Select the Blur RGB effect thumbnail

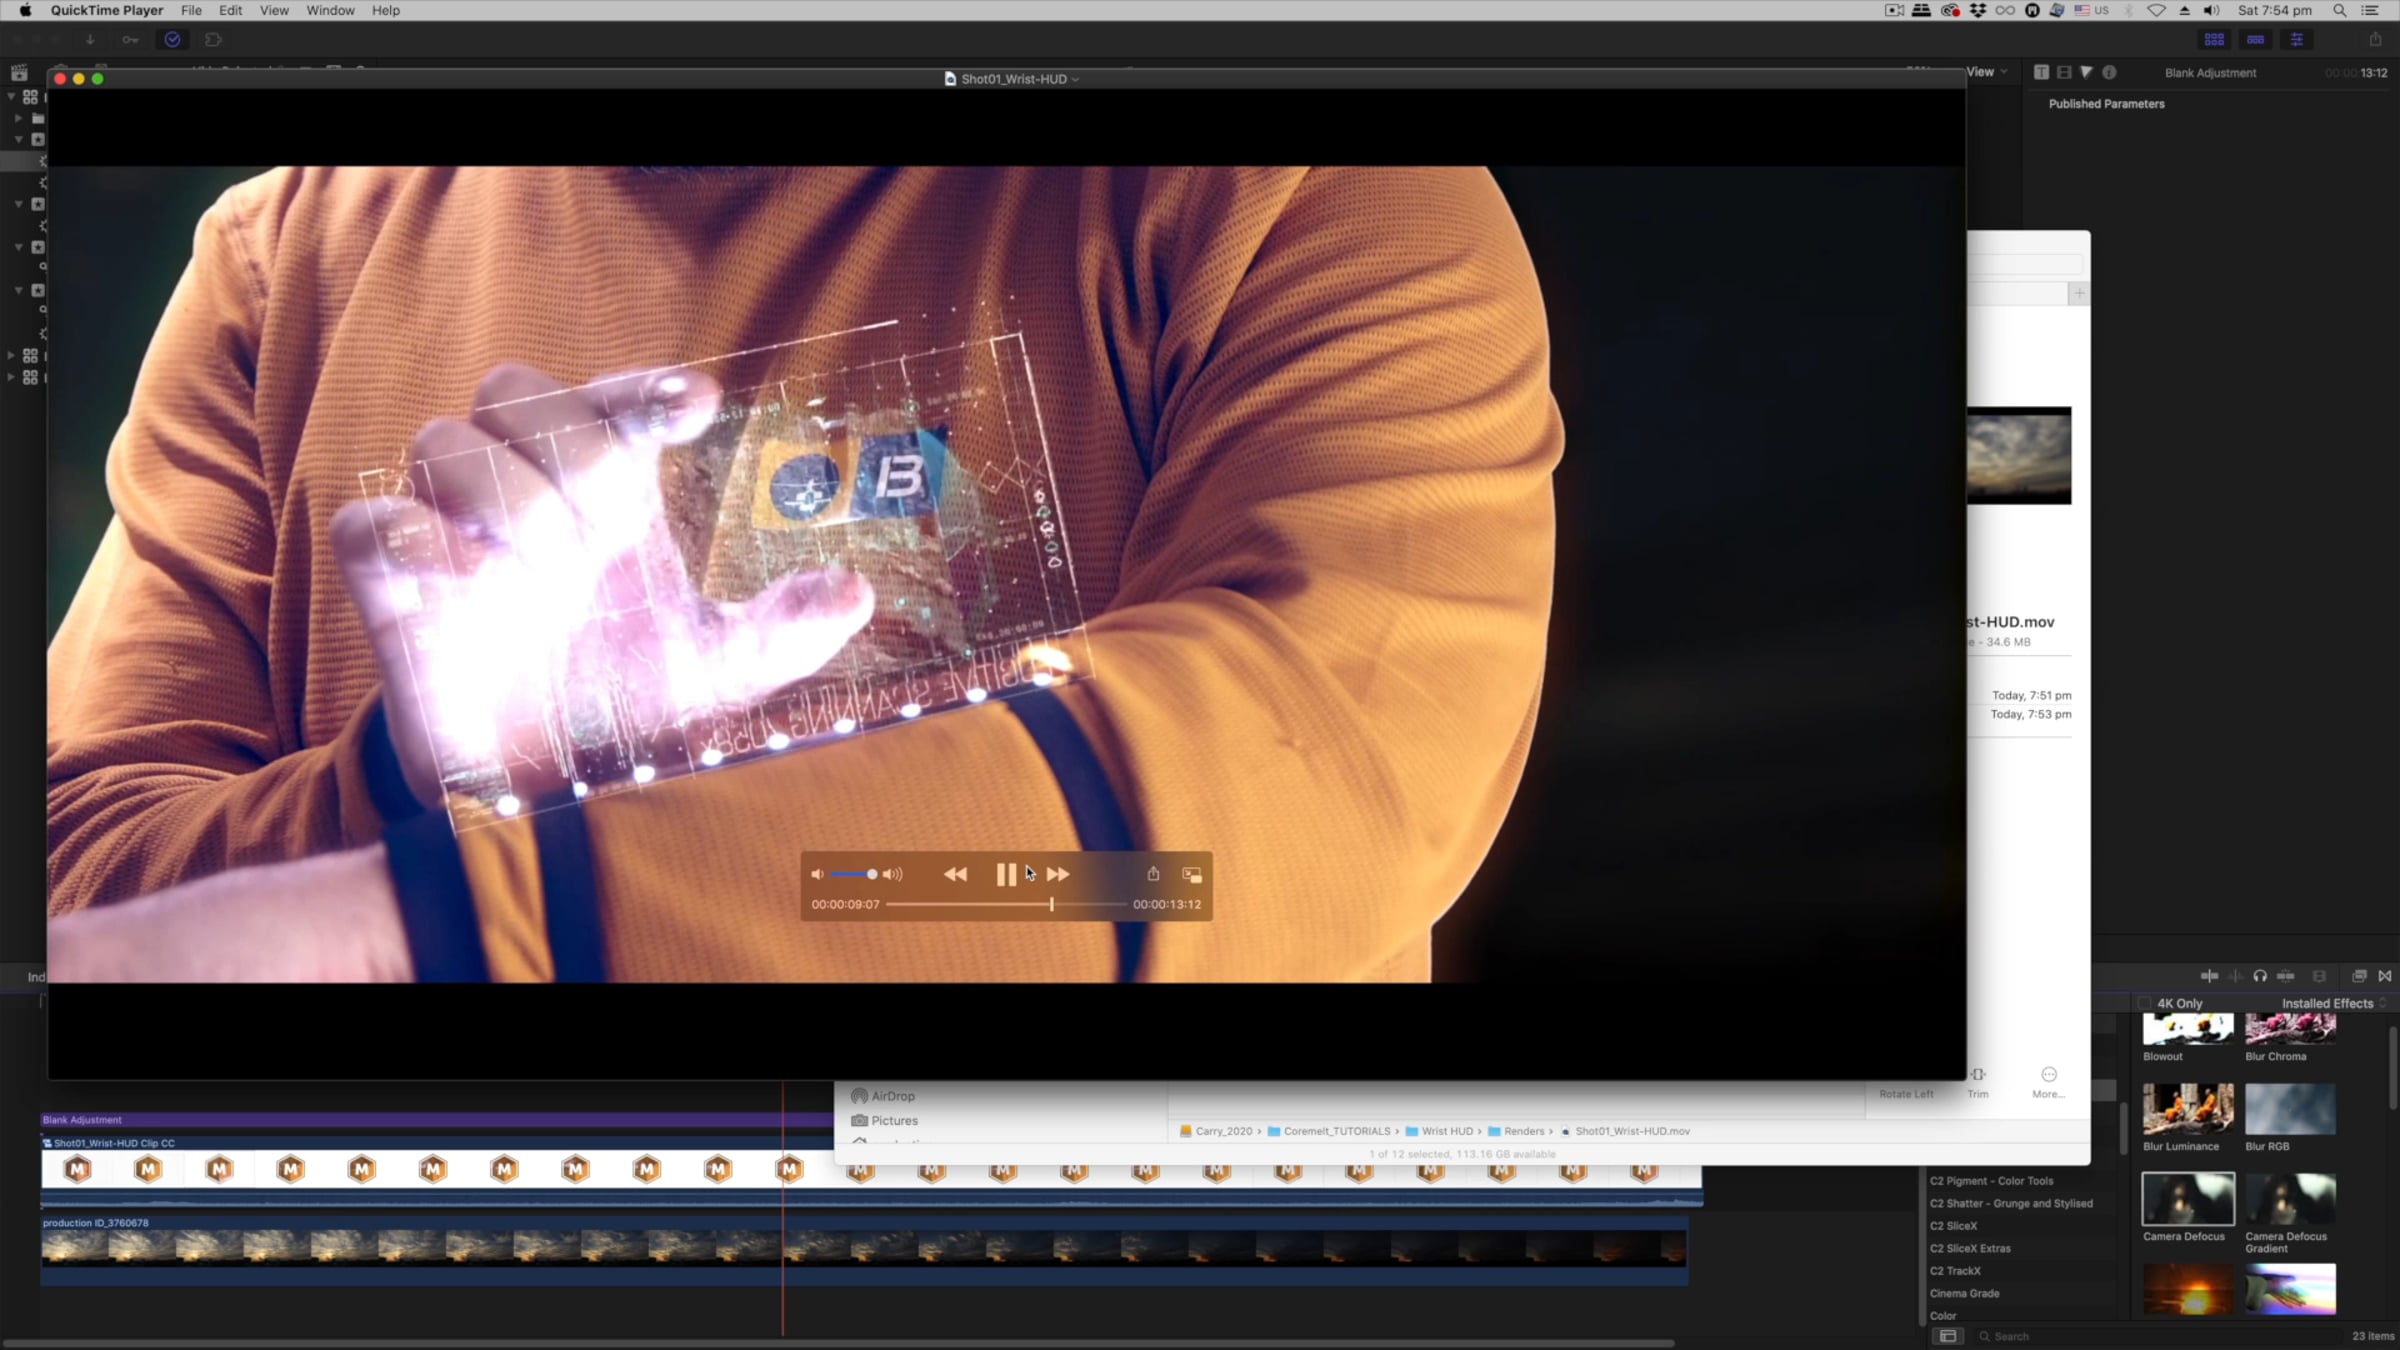(x=2290, y=1109)
